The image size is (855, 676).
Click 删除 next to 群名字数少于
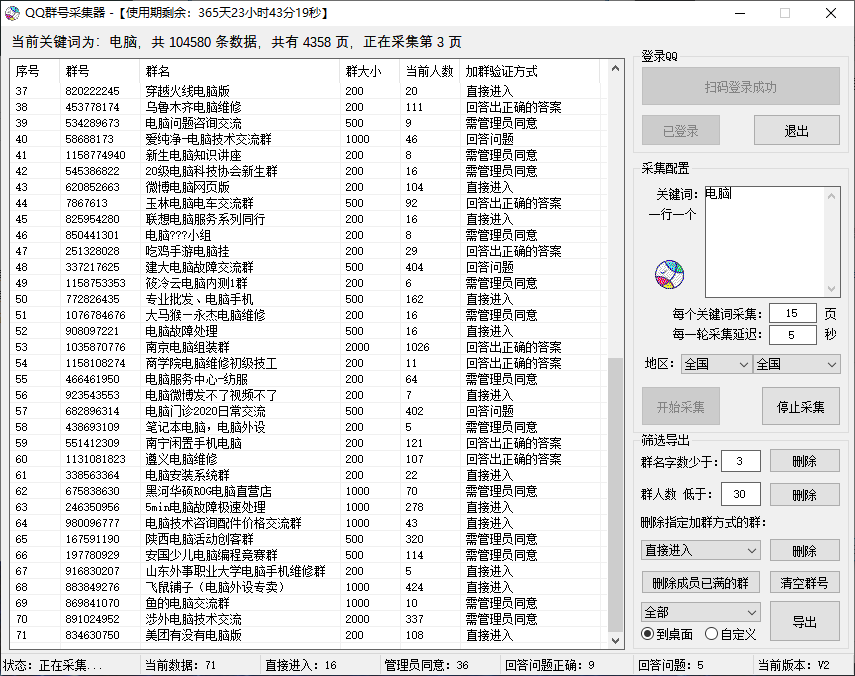(804, 461)
